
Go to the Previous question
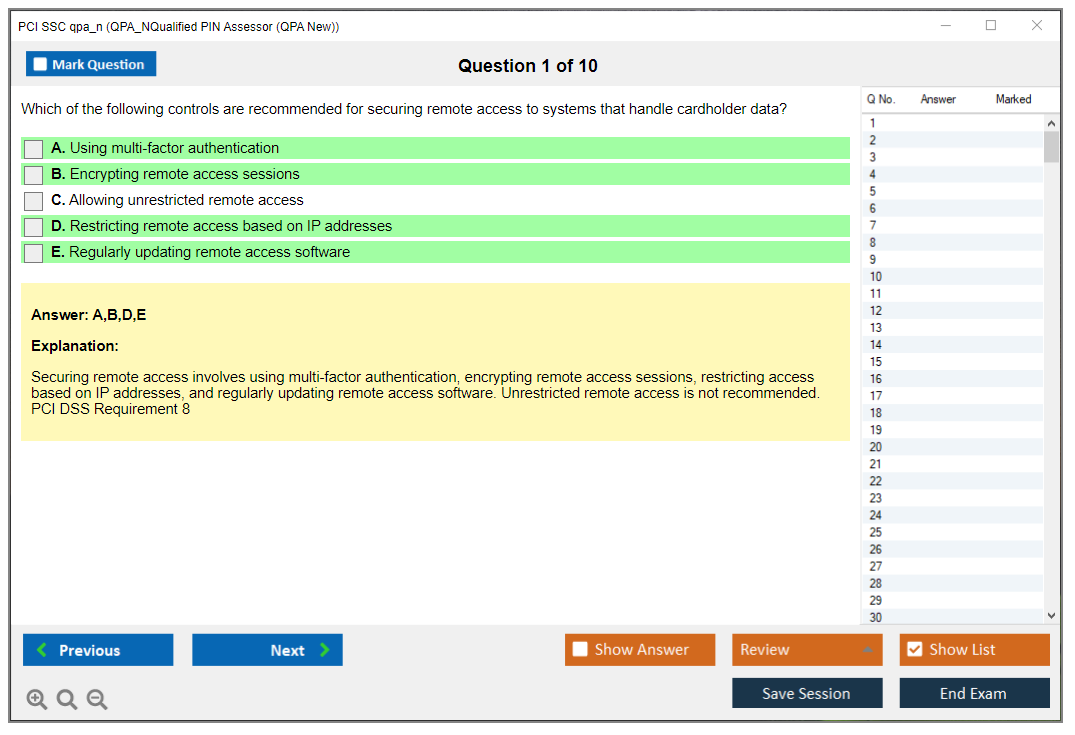click(98, 650)
